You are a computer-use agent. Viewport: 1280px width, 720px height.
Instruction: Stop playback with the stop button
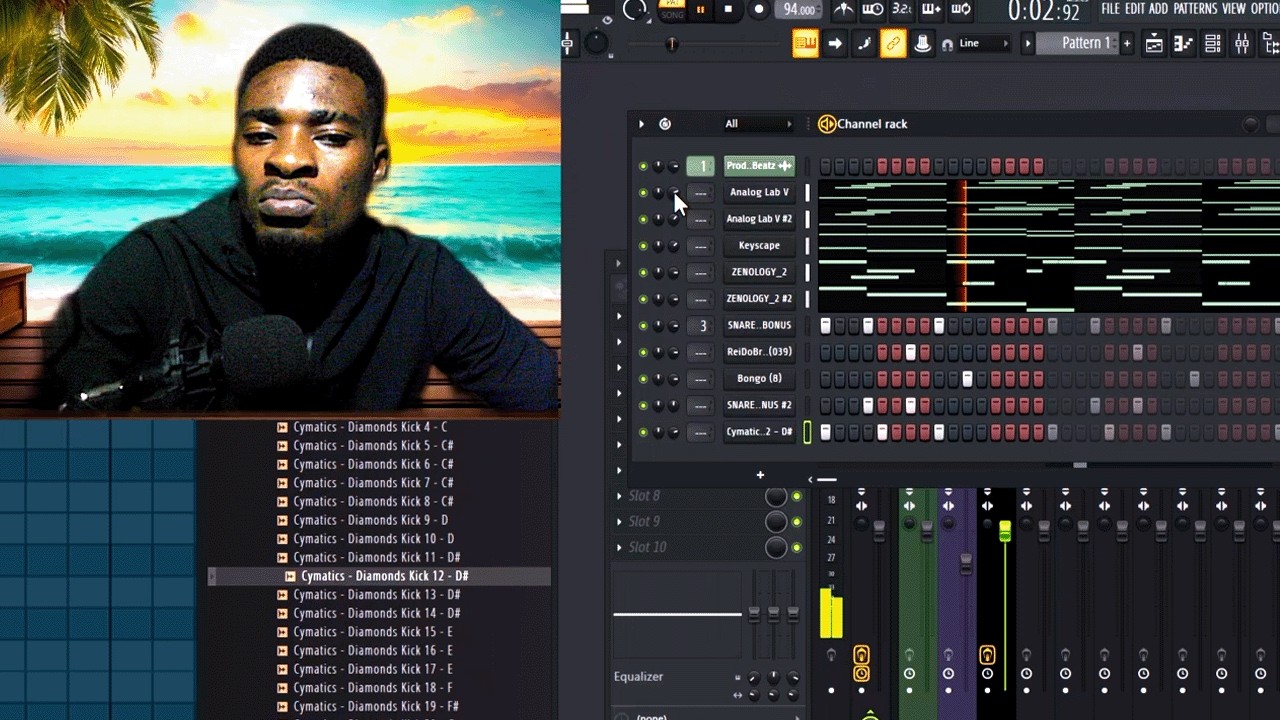tap(728, 10)
